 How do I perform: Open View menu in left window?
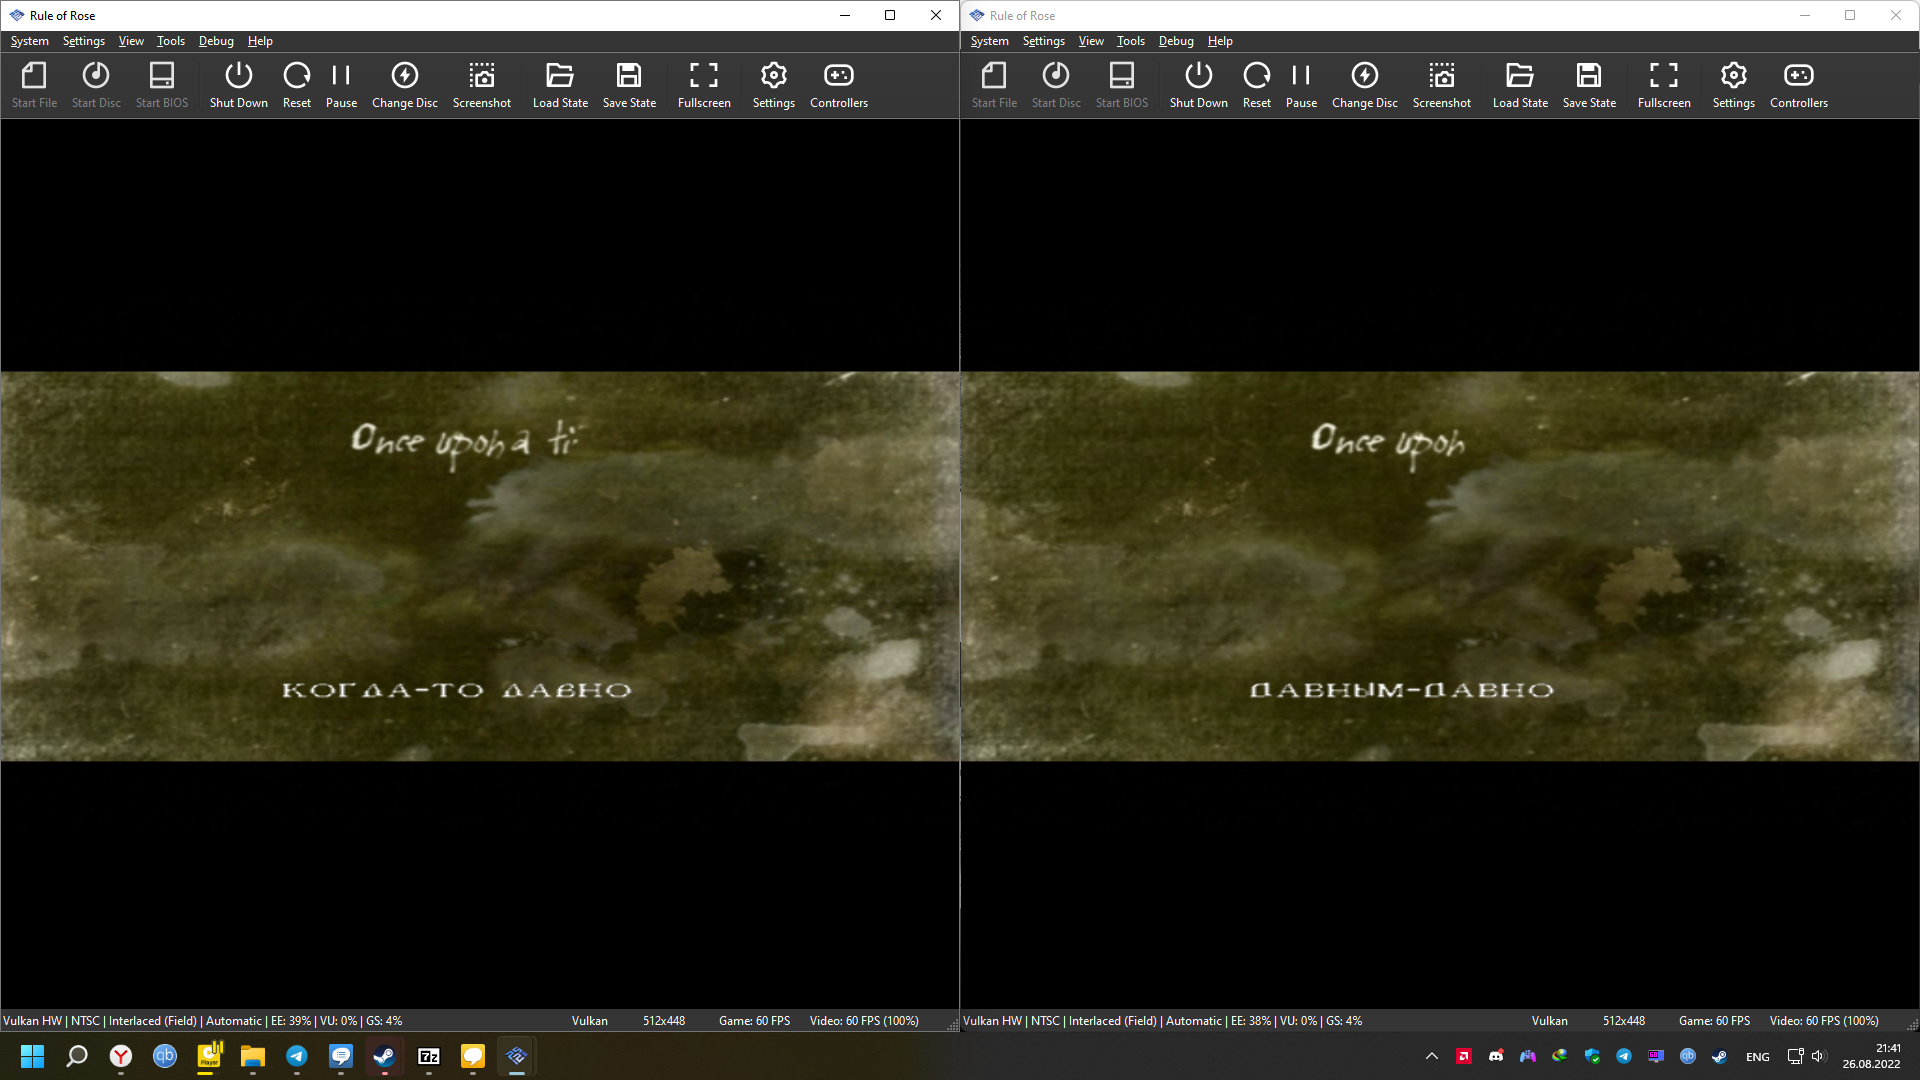131,41
